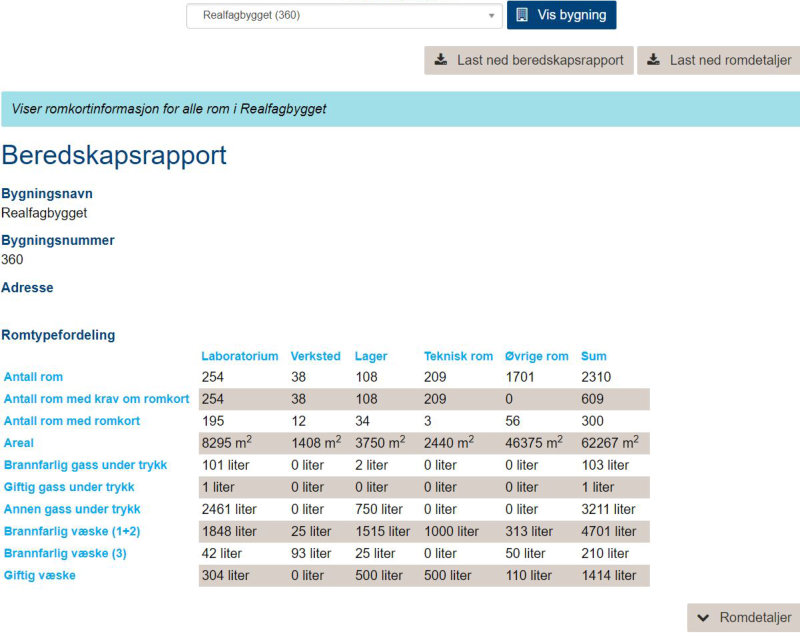Click the blue romkortinformasjon info banner
Viewport: 800px width, 637px height.
[401, 109]
